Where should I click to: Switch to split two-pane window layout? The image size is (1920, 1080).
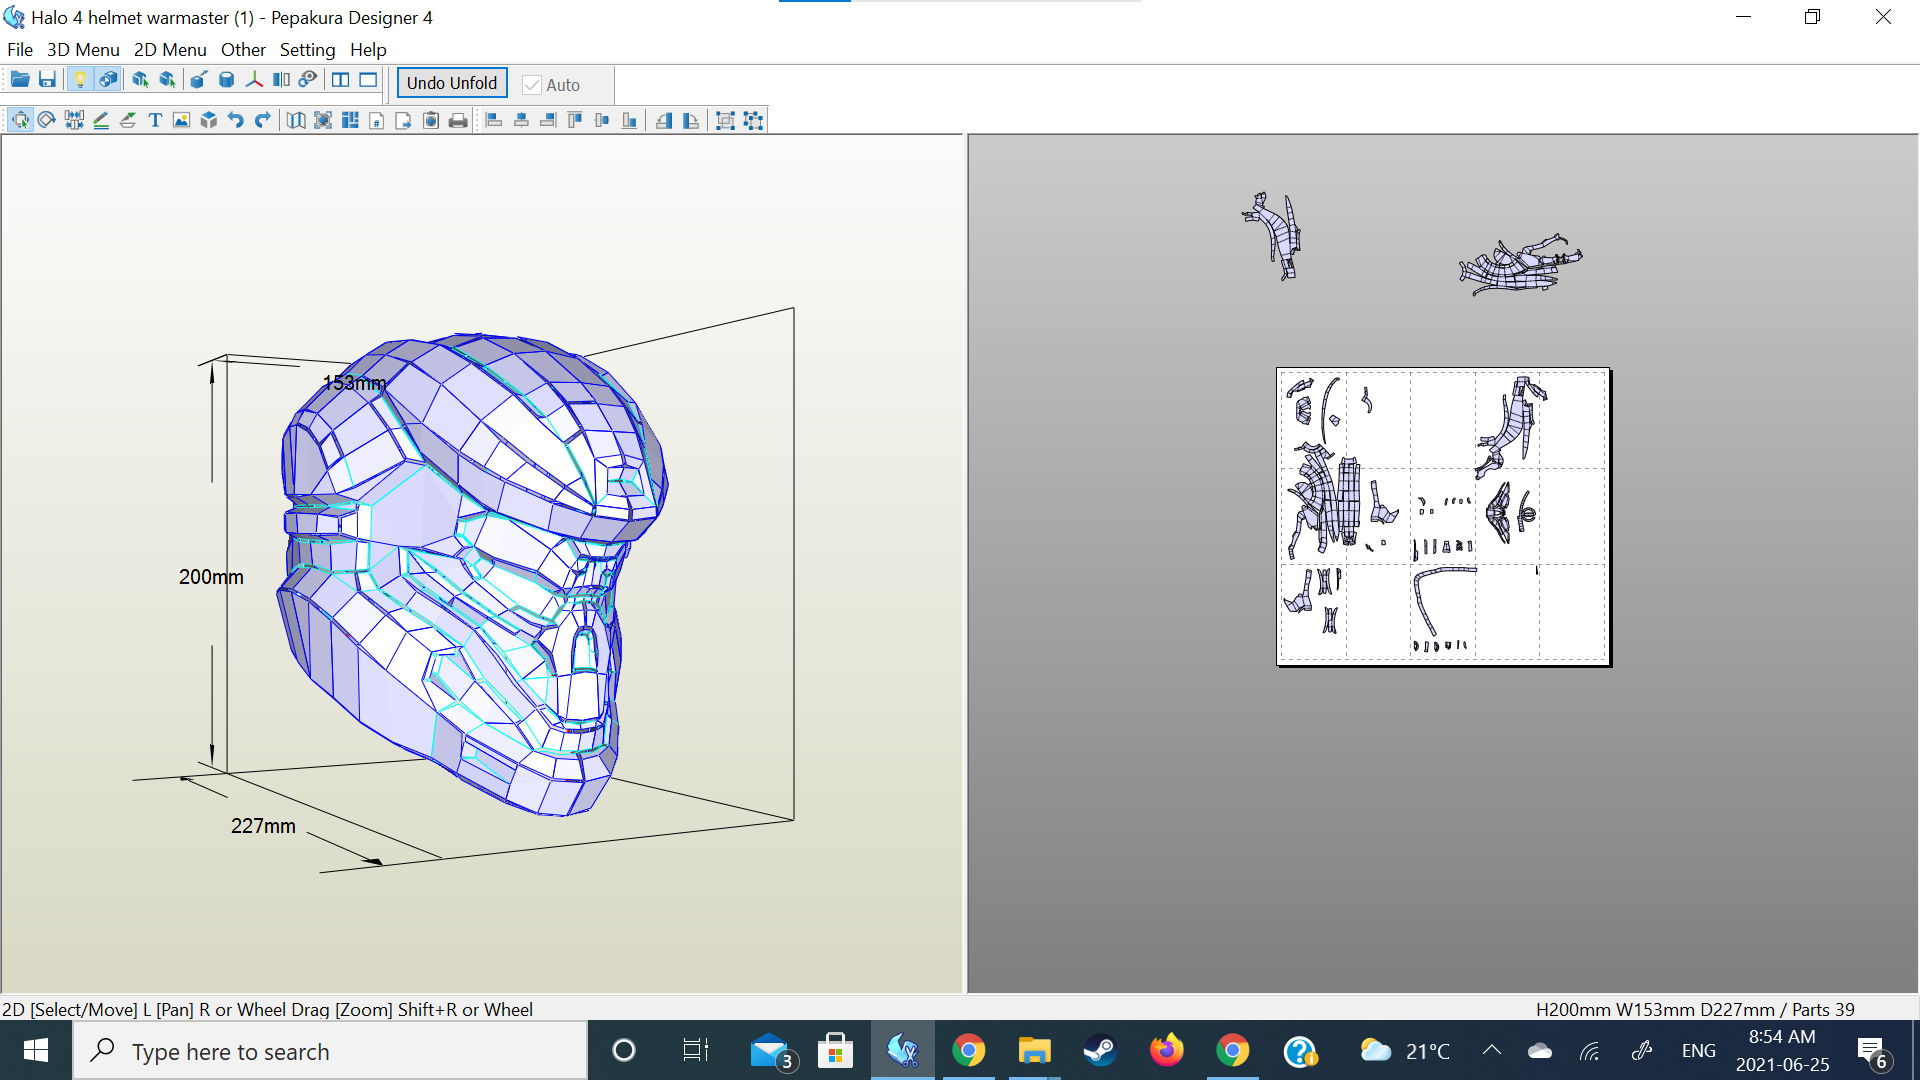340,80
